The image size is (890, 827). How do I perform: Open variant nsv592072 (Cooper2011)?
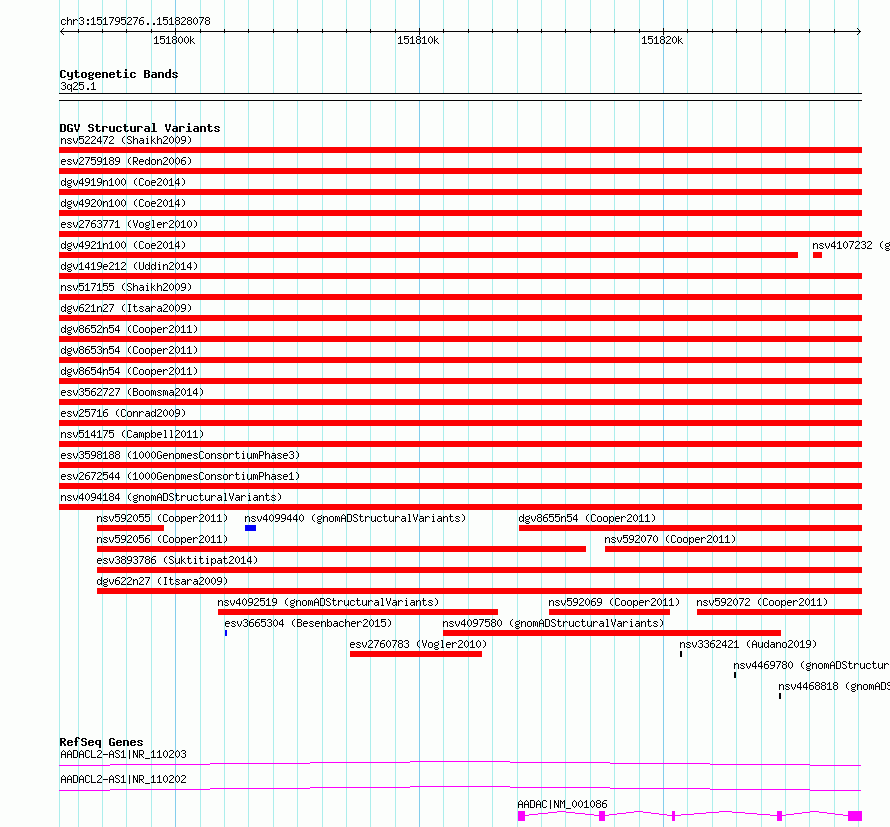779,612
